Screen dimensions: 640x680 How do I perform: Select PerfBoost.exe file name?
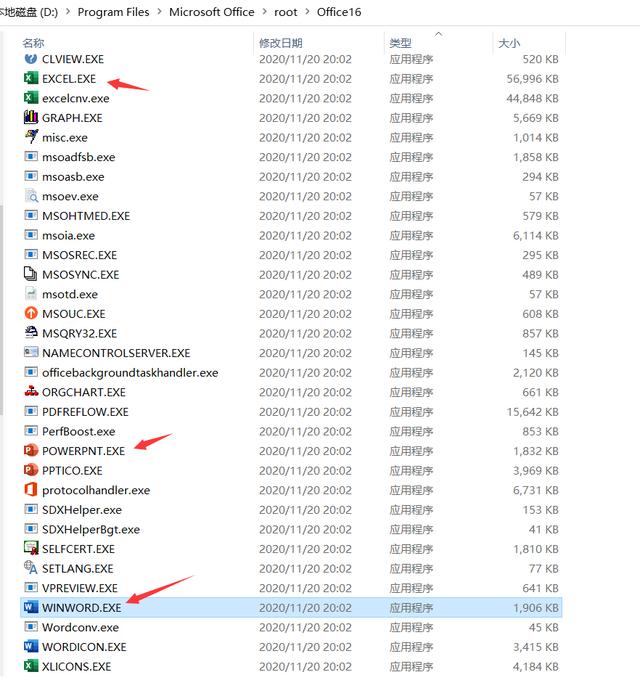click(78, 431)
